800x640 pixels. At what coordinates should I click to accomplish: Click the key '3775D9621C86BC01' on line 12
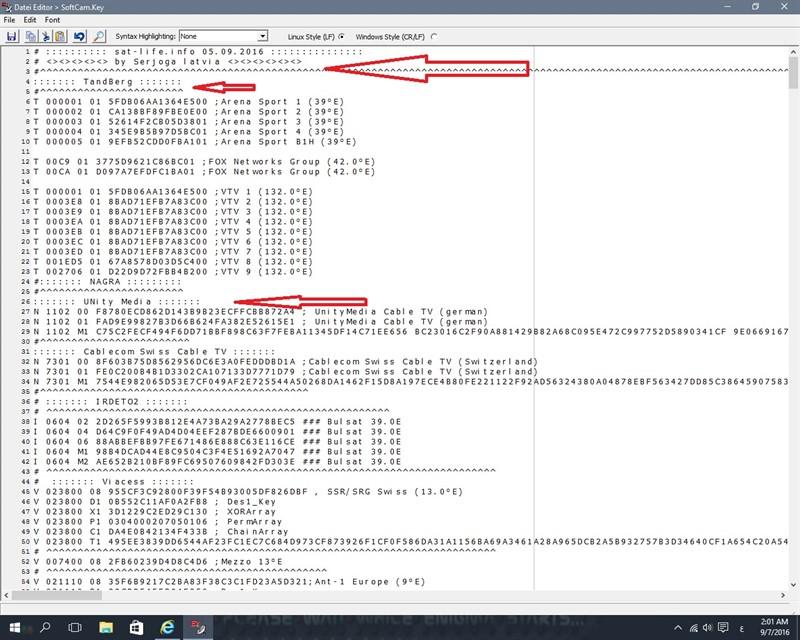pyautogui.click(x=145, y=162)
